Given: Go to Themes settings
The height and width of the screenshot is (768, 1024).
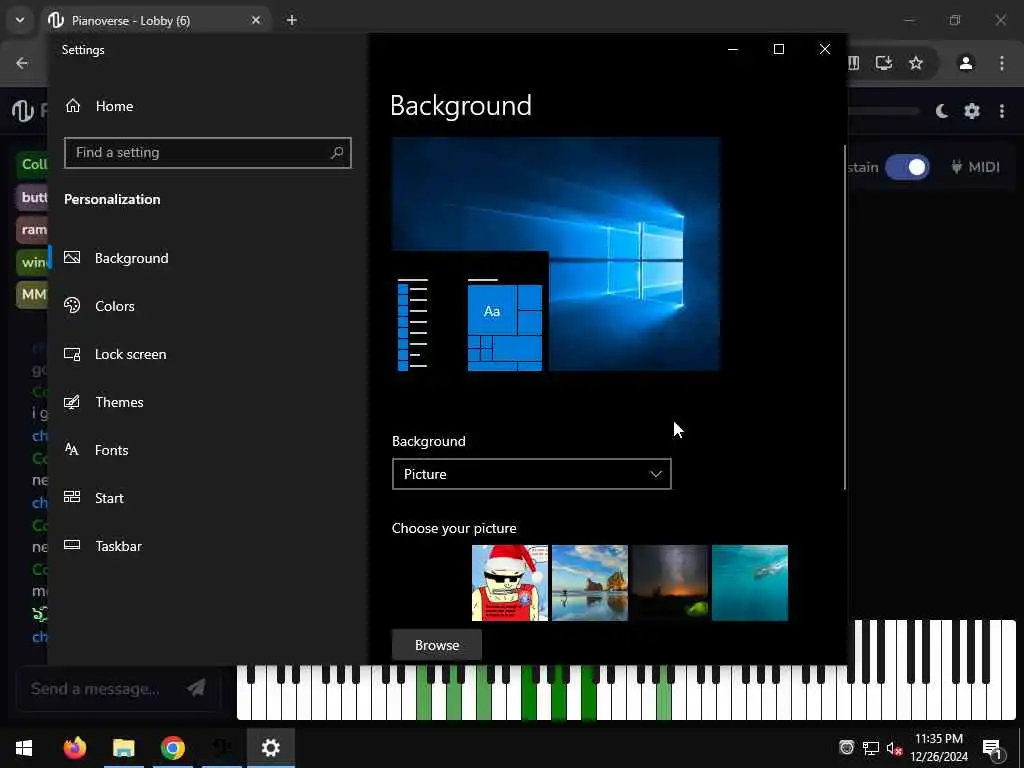Looking at the screenshot, I should (x=119, y=402).
